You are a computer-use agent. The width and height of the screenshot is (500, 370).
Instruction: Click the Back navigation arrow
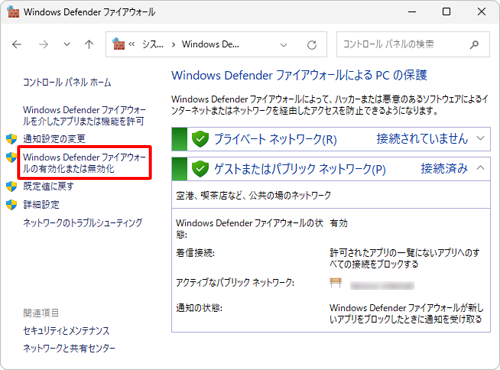[17, 44]
